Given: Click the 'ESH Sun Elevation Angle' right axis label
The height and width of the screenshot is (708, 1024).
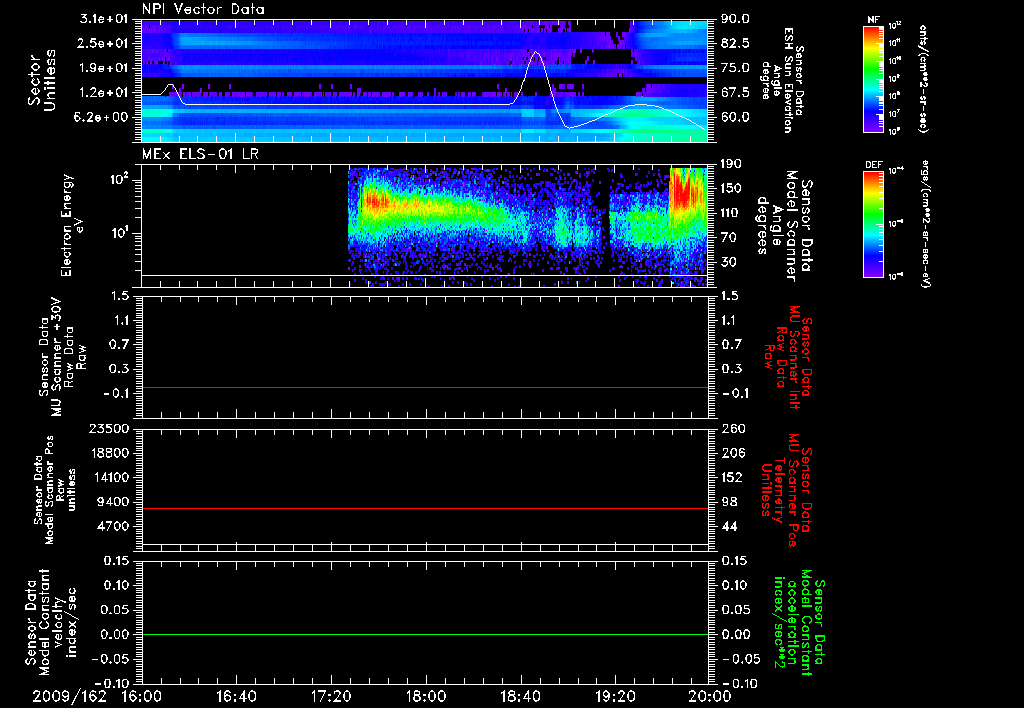Looking at the screenshot, I should (x=784, y=80).
